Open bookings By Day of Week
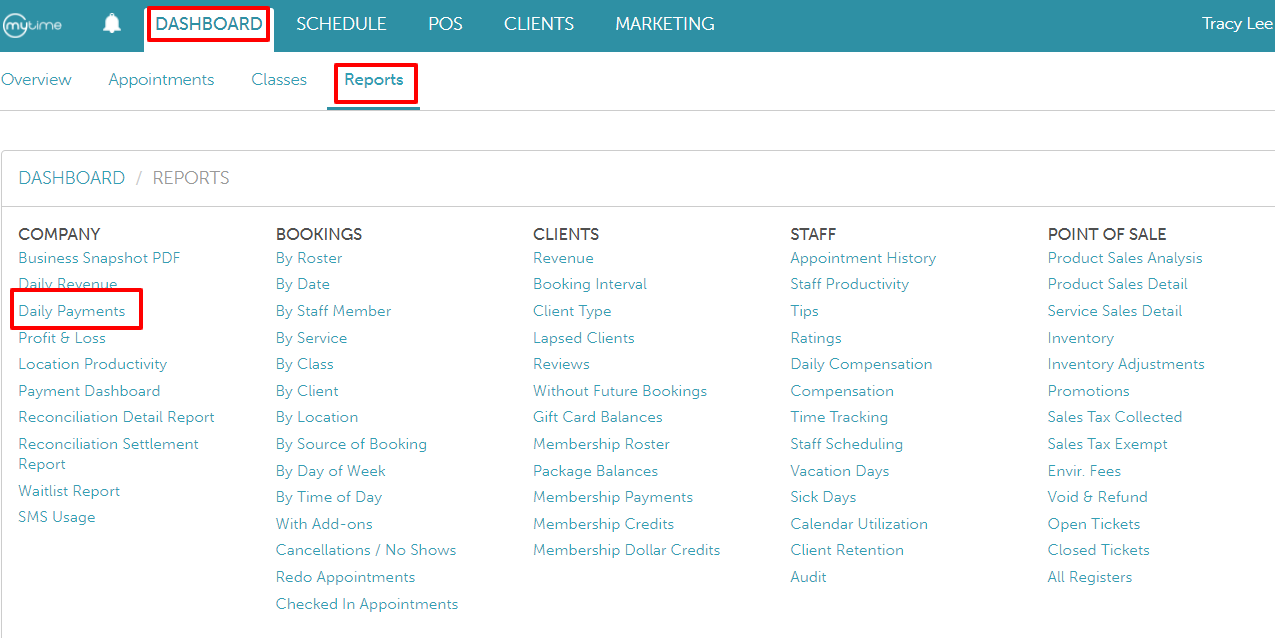This screenshot has width=1275, height=638. click(x=331, y=471)
